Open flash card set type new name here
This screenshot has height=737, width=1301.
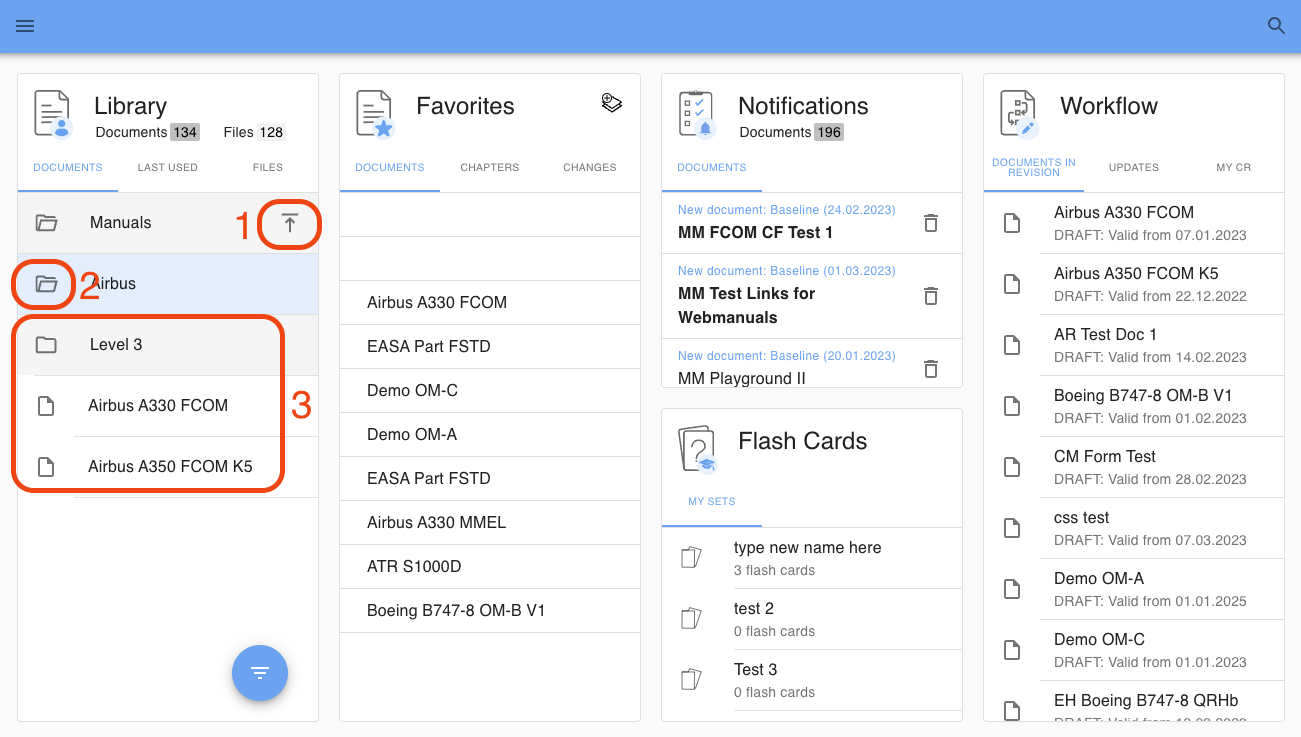(812, 558)
